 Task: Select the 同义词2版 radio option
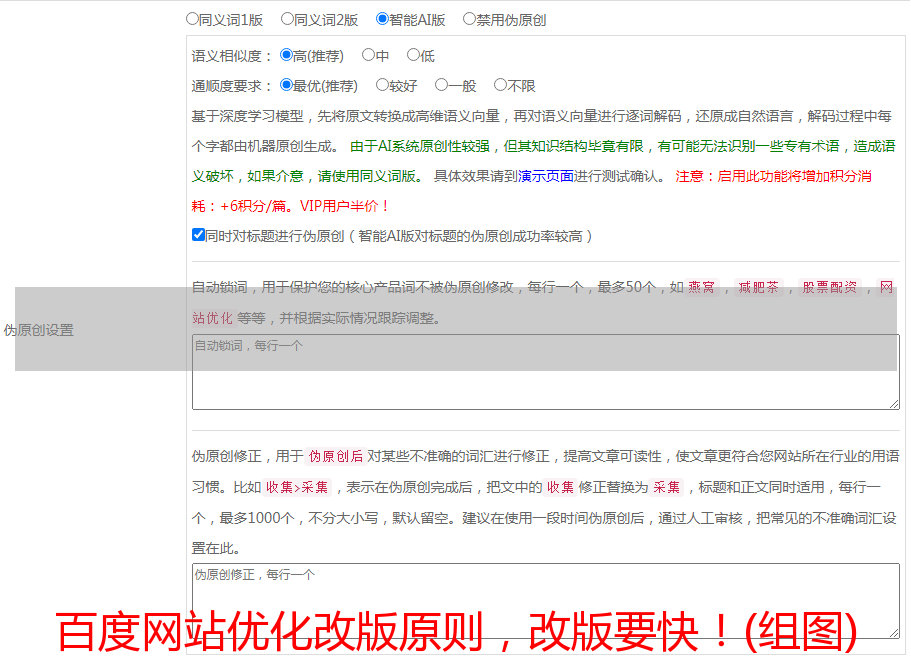(287, 19)
